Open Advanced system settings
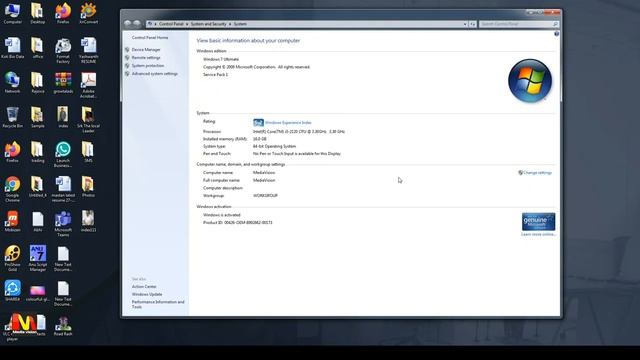Viewport: 640px width, 360px height. 154,73
